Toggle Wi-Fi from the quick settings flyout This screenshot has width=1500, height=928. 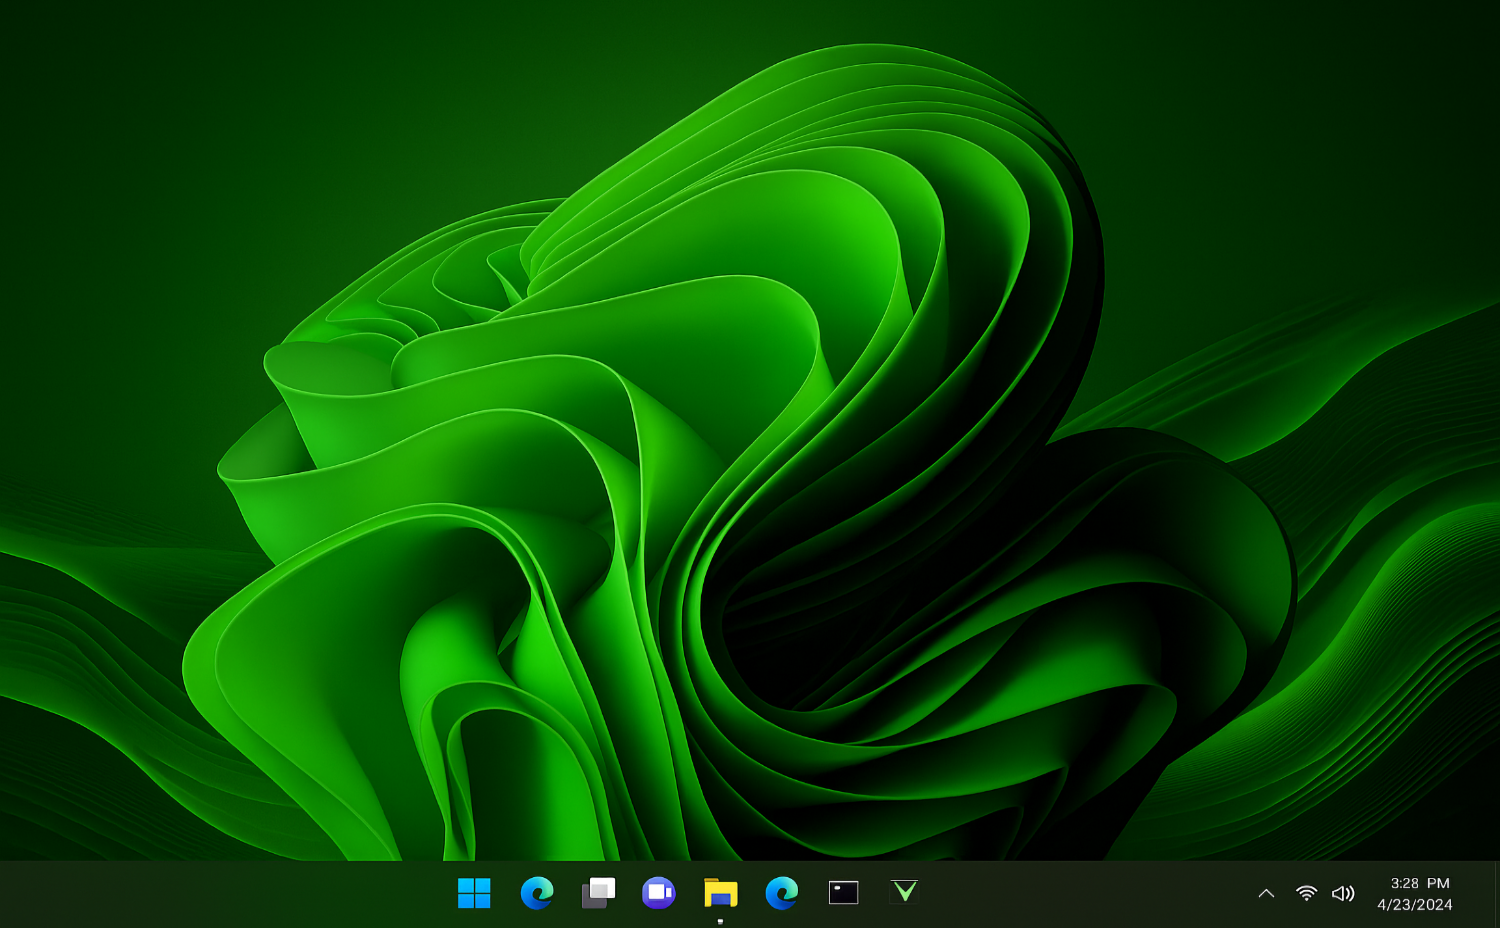(x=1305, y=893)
